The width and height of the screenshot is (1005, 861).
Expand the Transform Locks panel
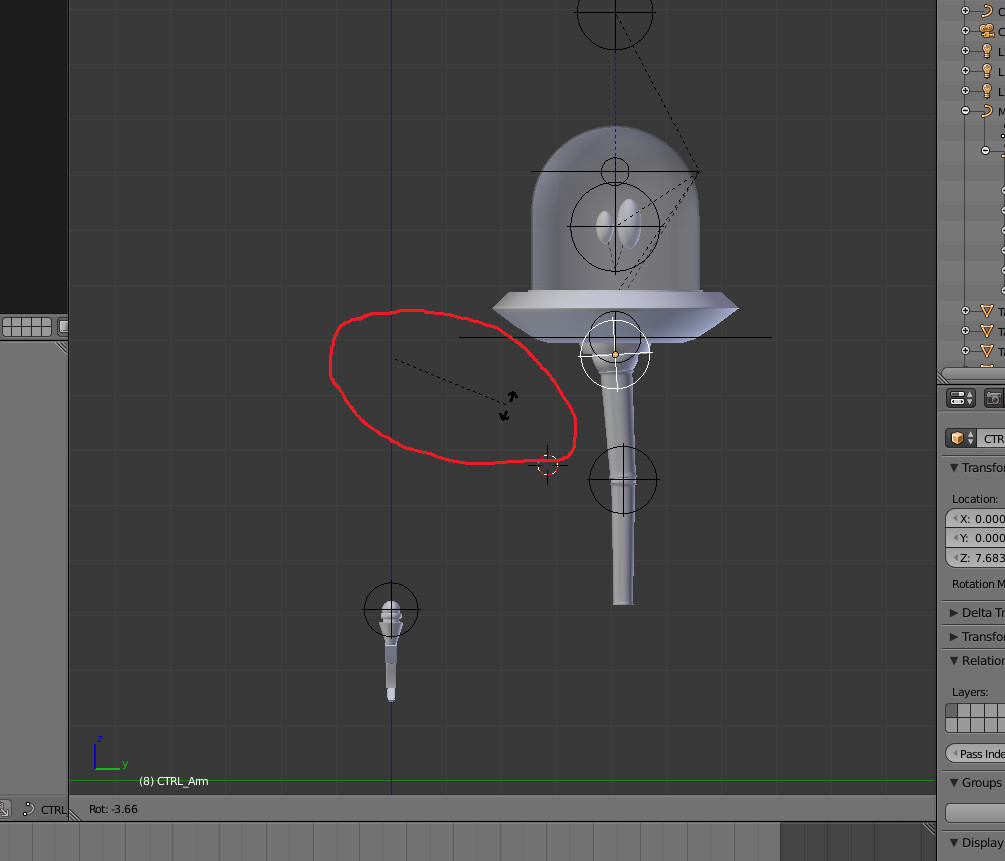(954, 637)
